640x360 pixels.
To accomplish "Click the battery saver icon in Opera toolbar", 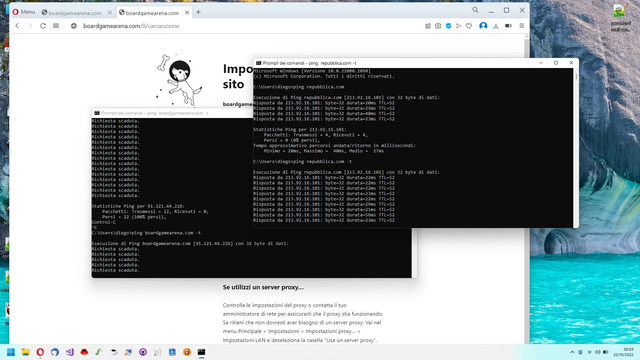I will pyautogui.click(x=508, y=26).
